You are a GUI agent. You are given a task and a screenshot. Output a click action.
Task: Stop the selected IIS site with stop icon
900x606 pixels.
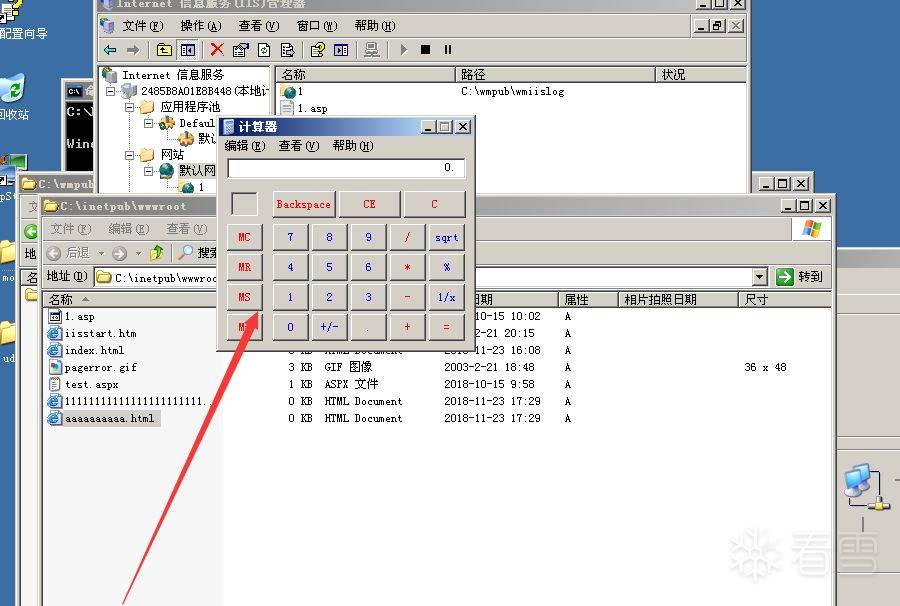(425, 50)
